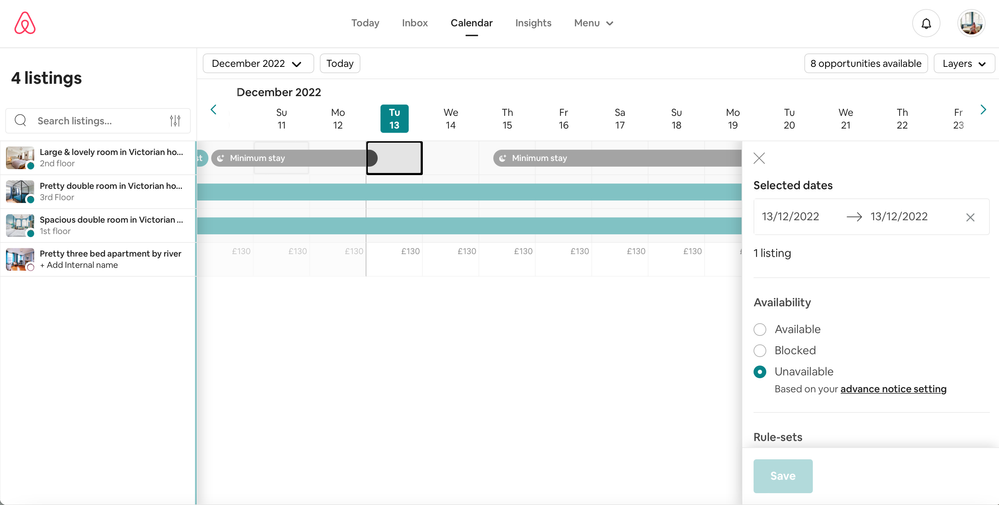This screenshot has height=505, width=999.
Task: Choose the Unavailable radio option
Action: [760, 372]
